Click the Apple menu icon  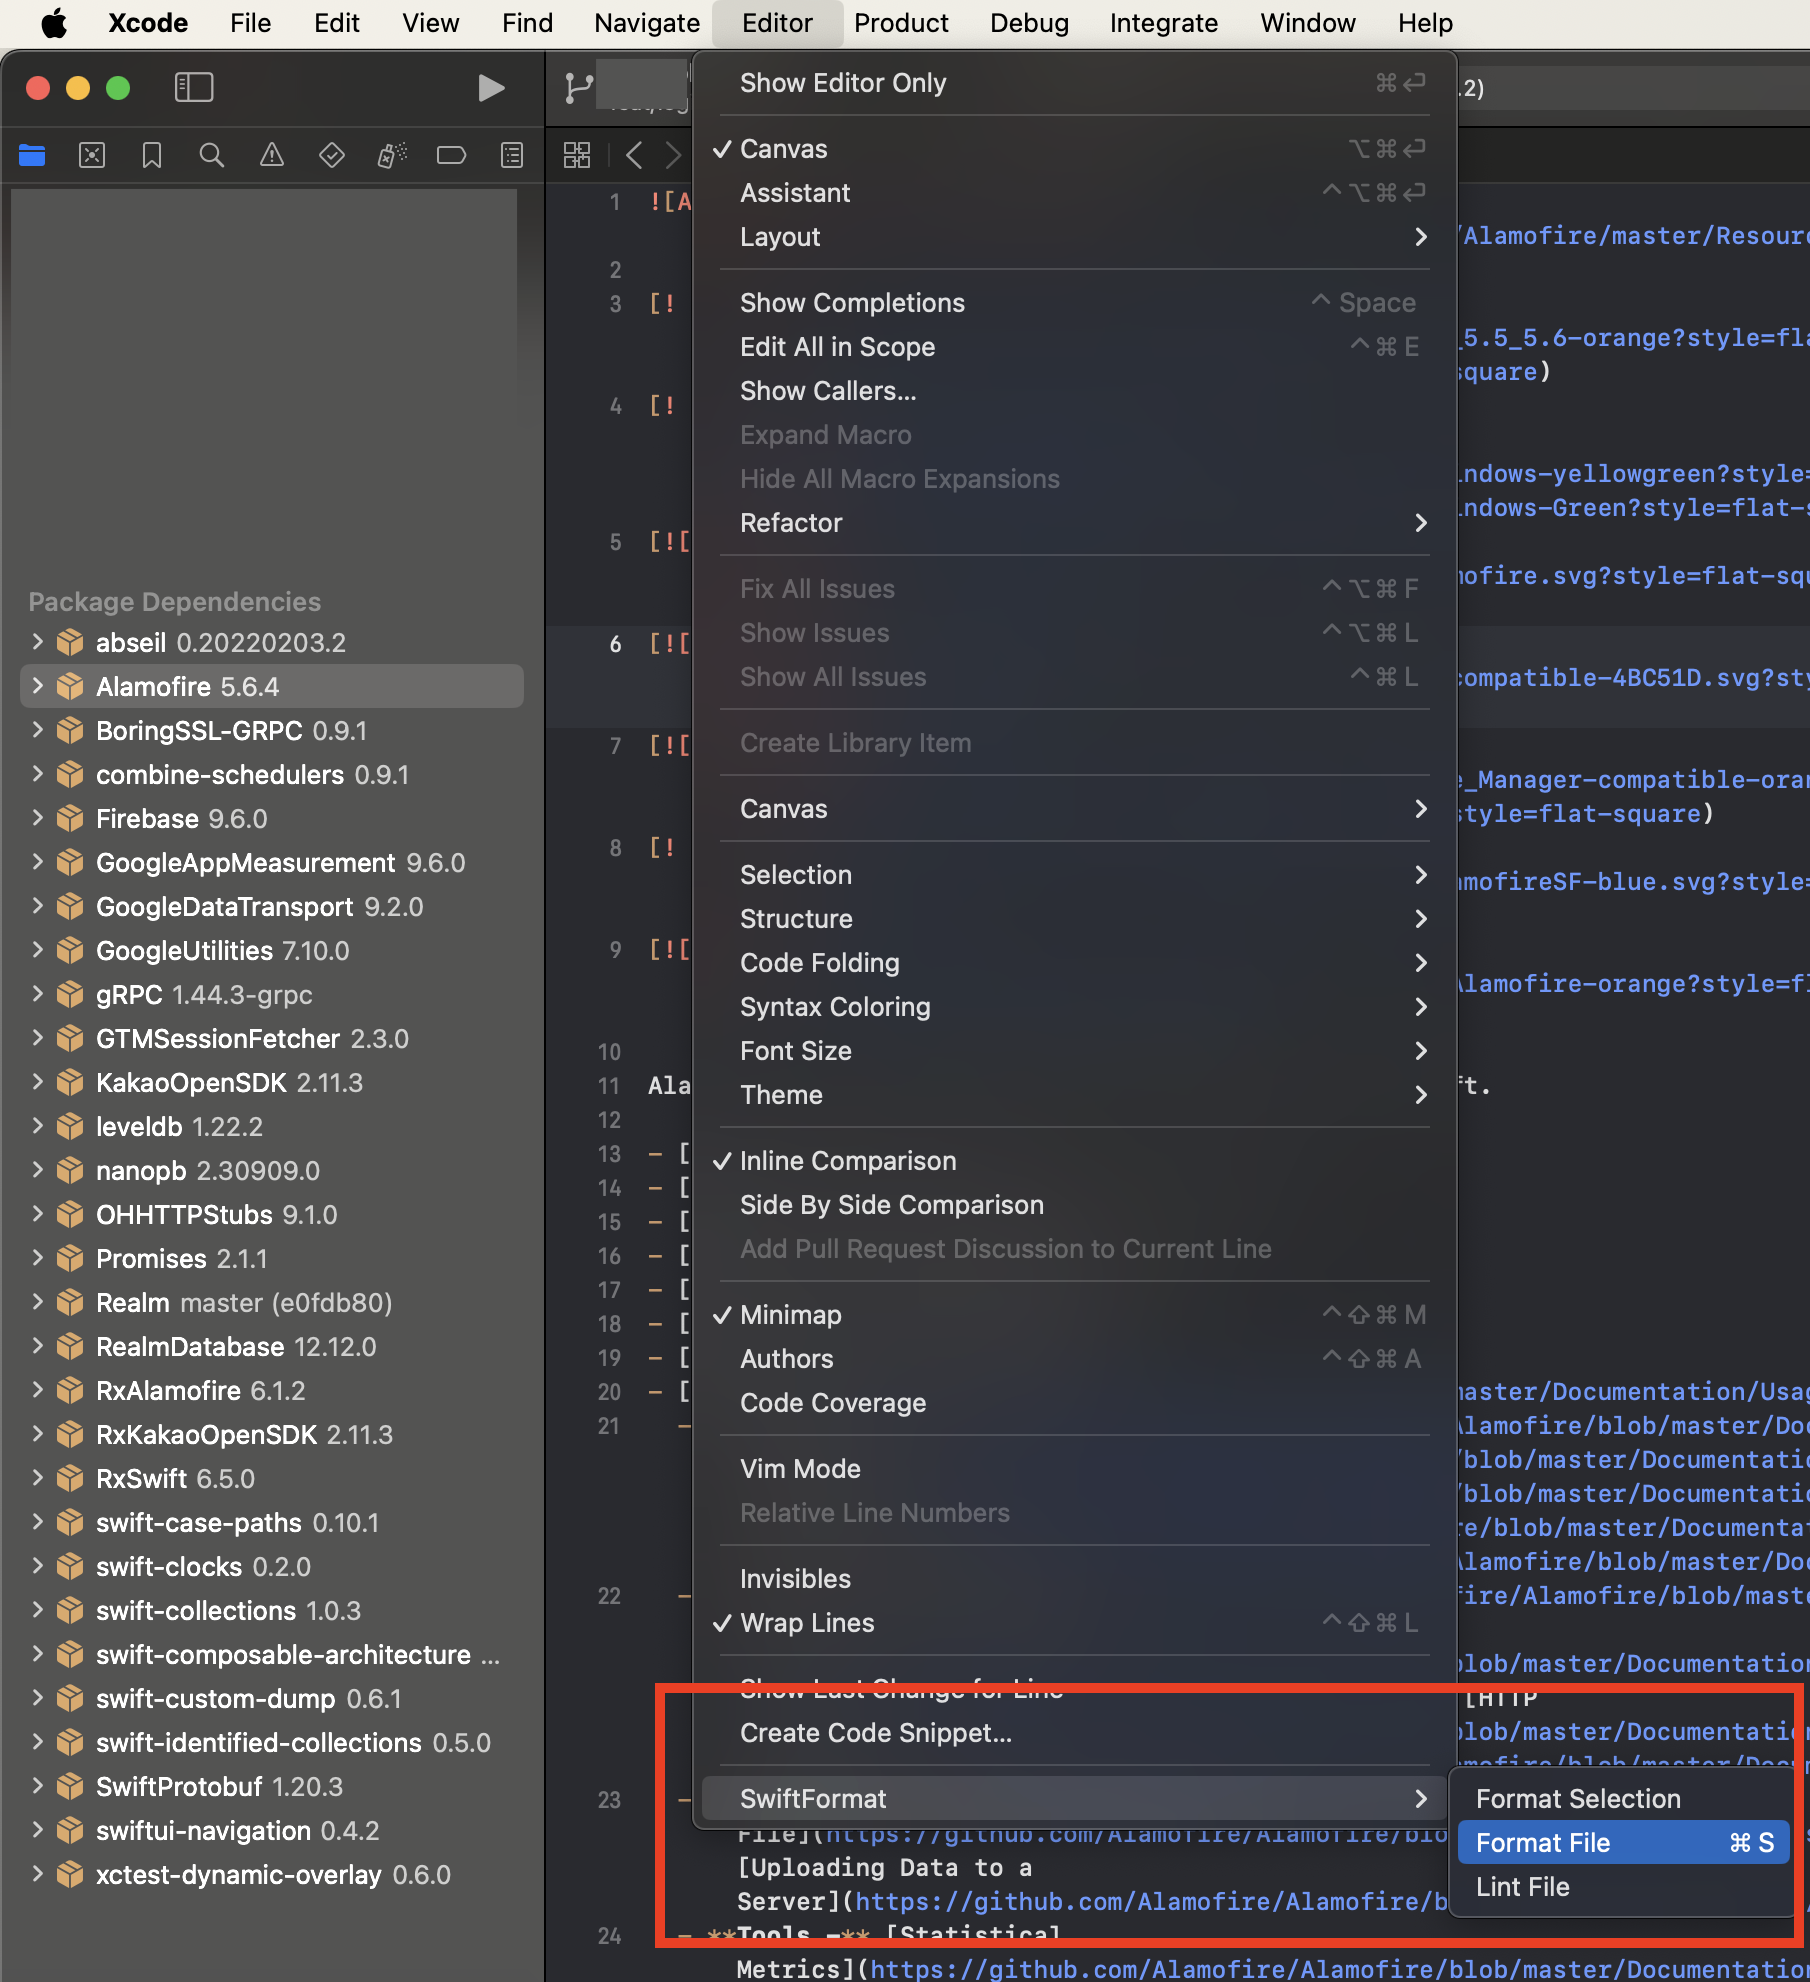[54, 23]
